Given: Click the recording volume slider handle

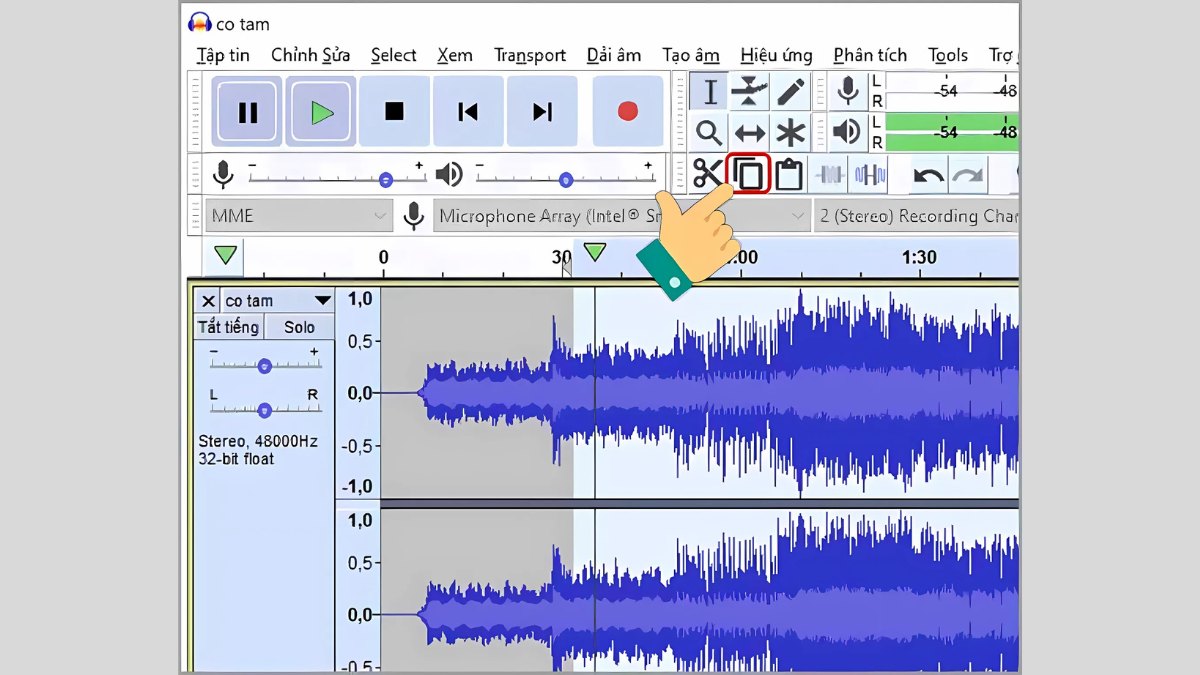Looking at the screenshot, I should (386, 180).
